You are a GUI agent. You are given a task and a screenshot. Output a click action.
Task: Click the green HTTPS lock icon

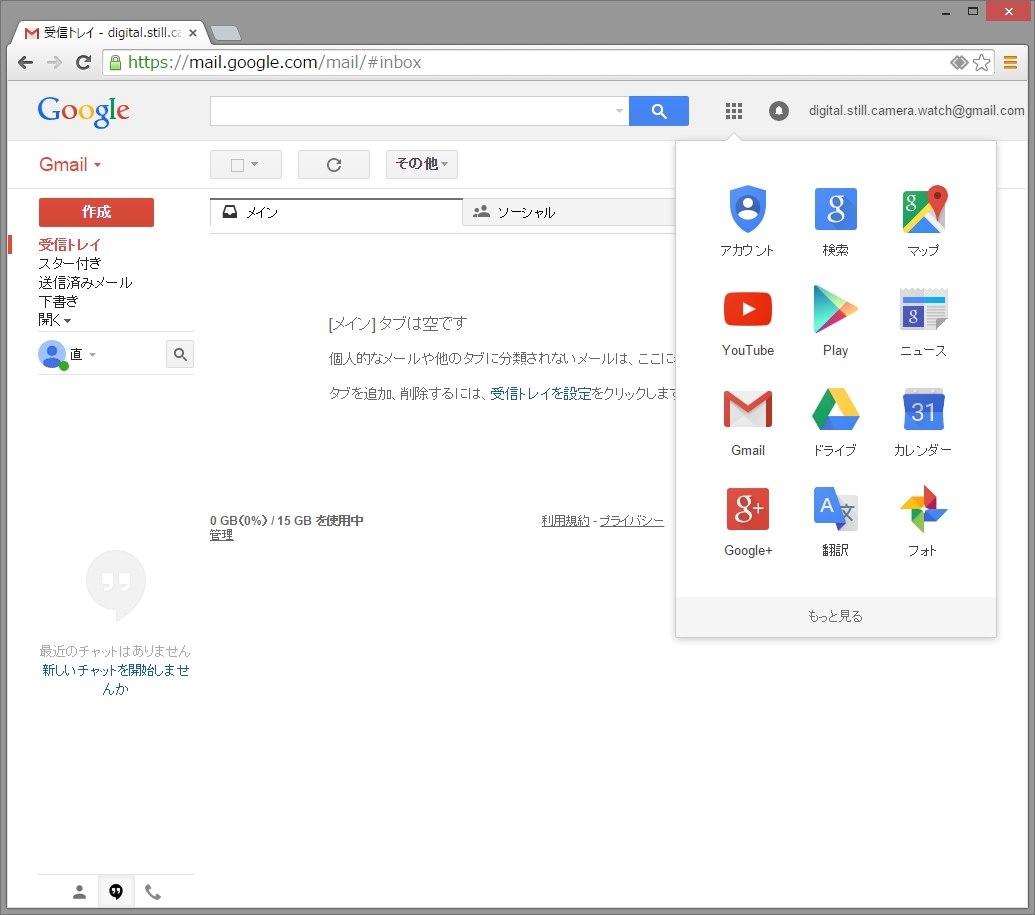[x=115, y=63]
